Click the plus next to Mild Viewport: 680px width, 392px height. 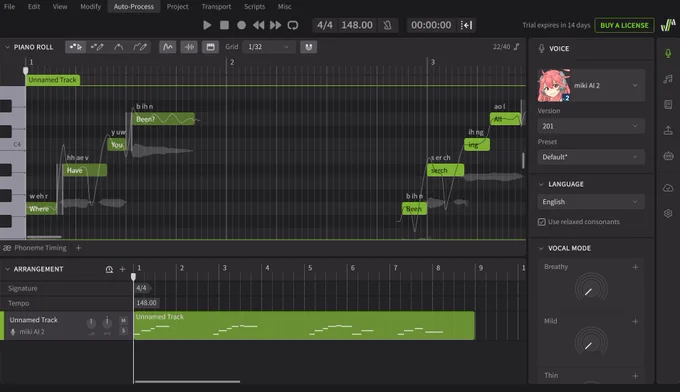coord(635,321)
